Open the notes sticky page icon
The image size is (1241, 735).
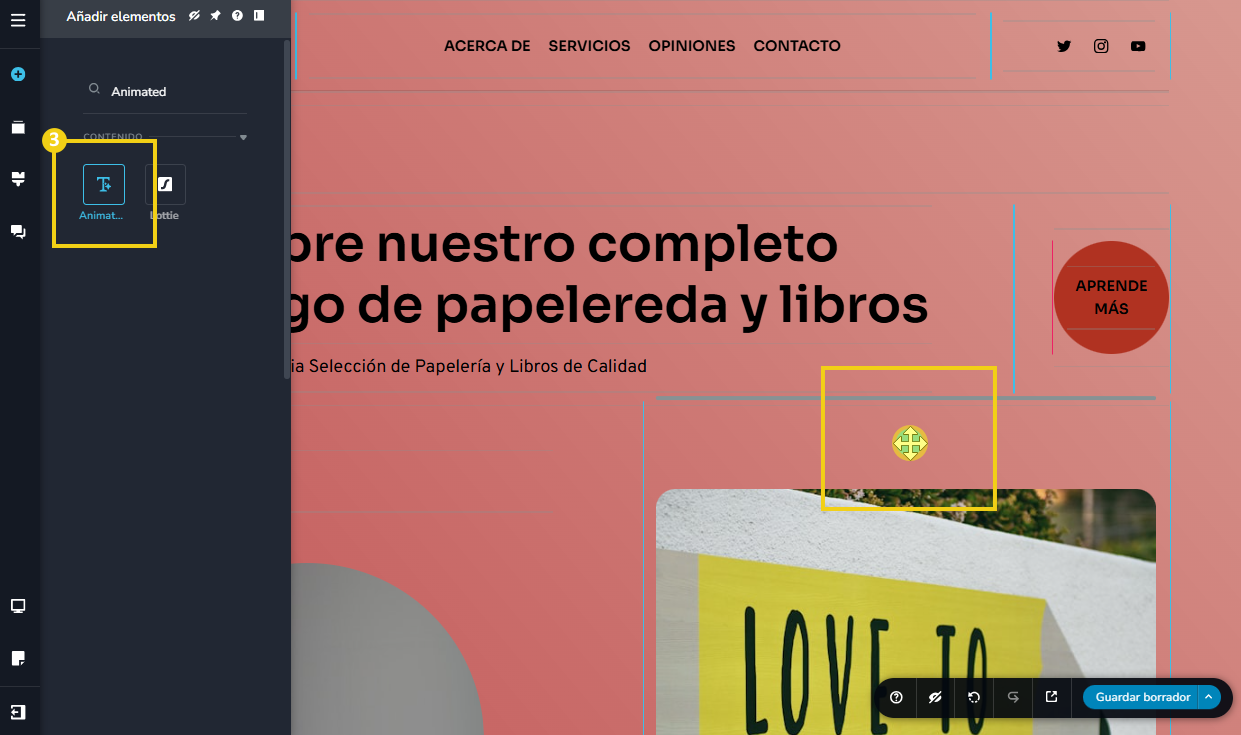coord(18,658)
